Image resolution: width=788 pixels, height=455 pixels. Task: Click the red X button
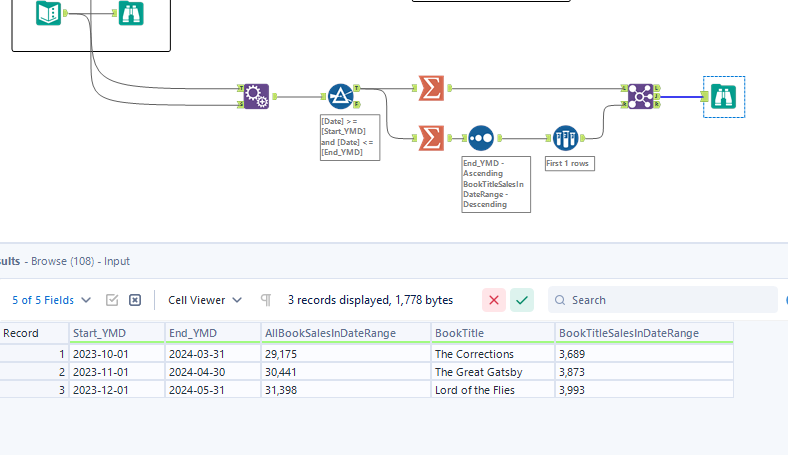pos(494,300)
